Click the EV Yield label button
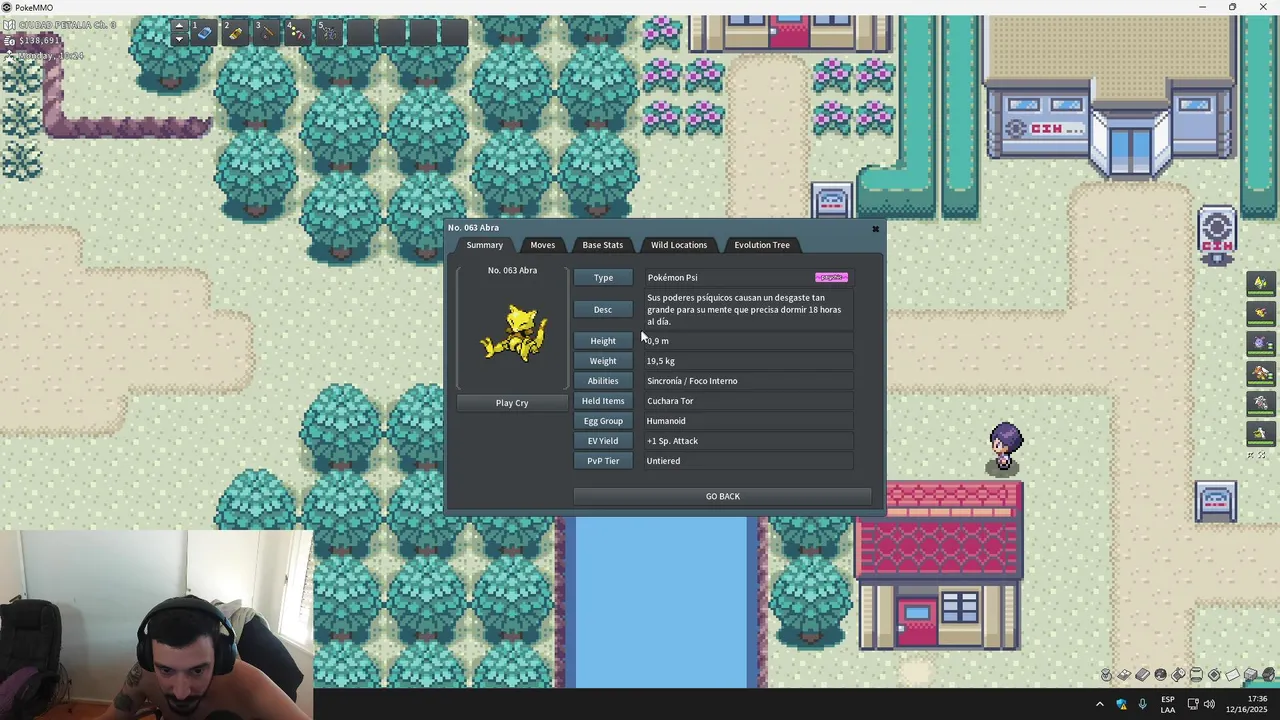Viewport: 1280px width, 720px height. (x=603, y=441)
